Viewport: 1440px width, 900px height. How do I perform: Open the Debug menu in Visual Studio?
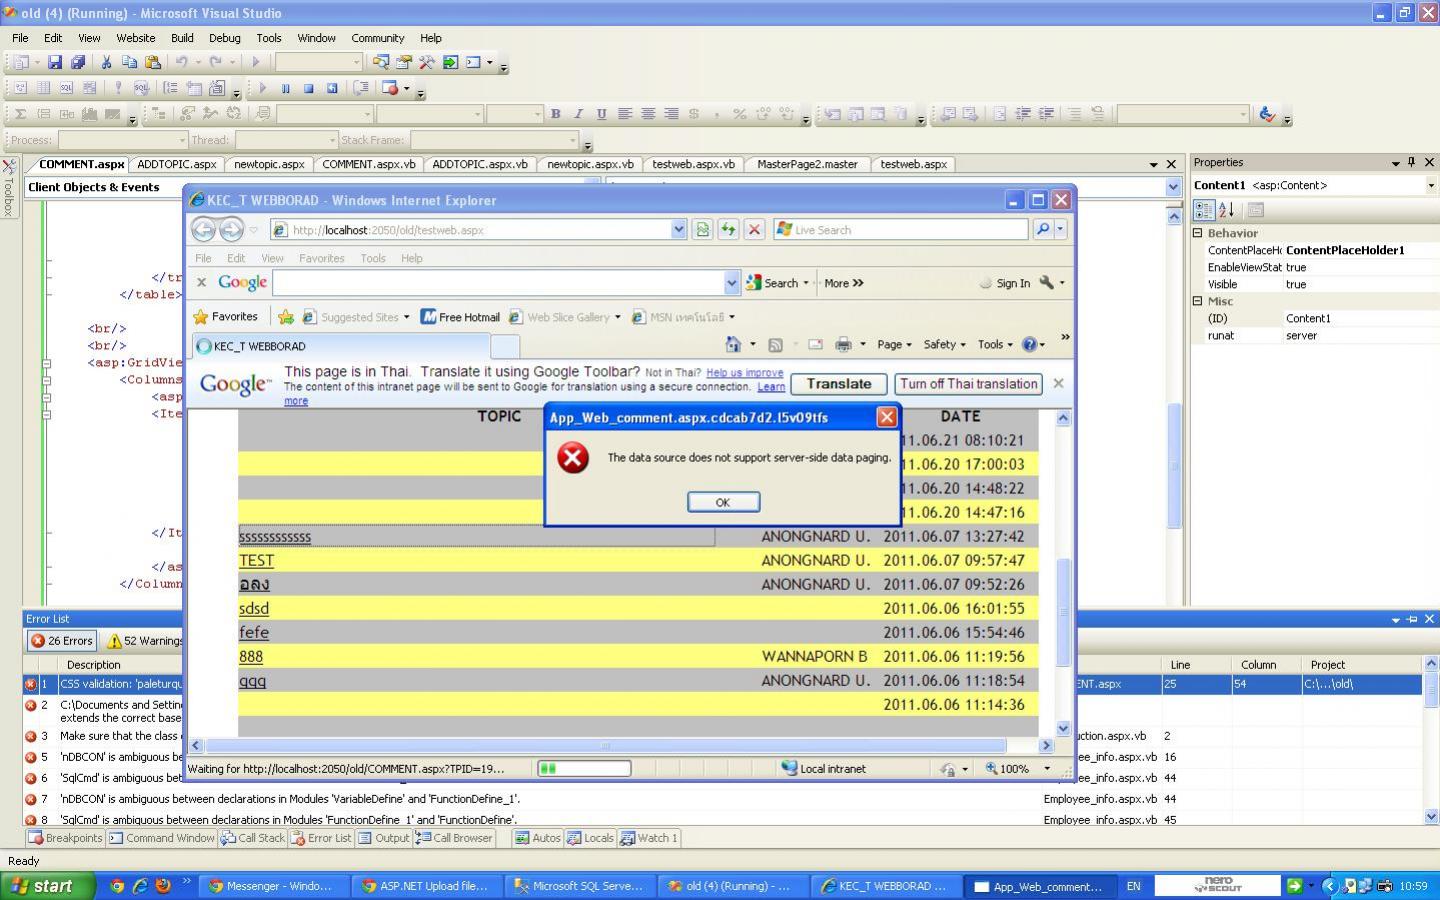[225, 38]
